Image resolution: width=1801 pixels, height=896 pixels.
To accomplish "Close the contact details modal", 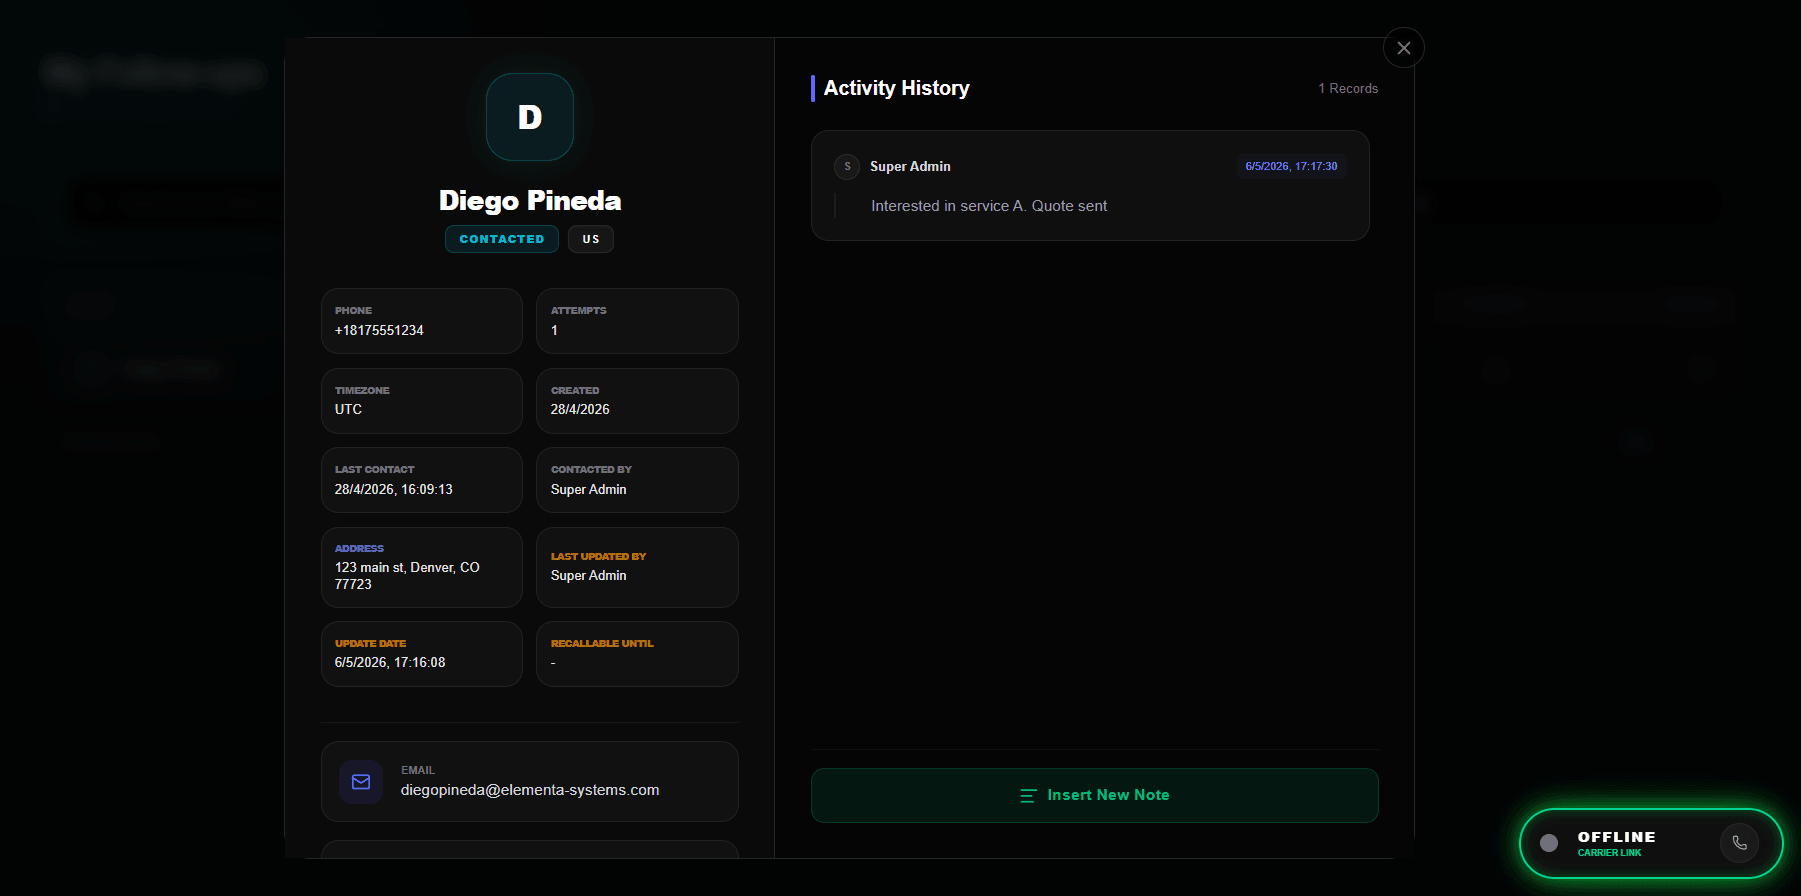I will (x=1403, y=48).
